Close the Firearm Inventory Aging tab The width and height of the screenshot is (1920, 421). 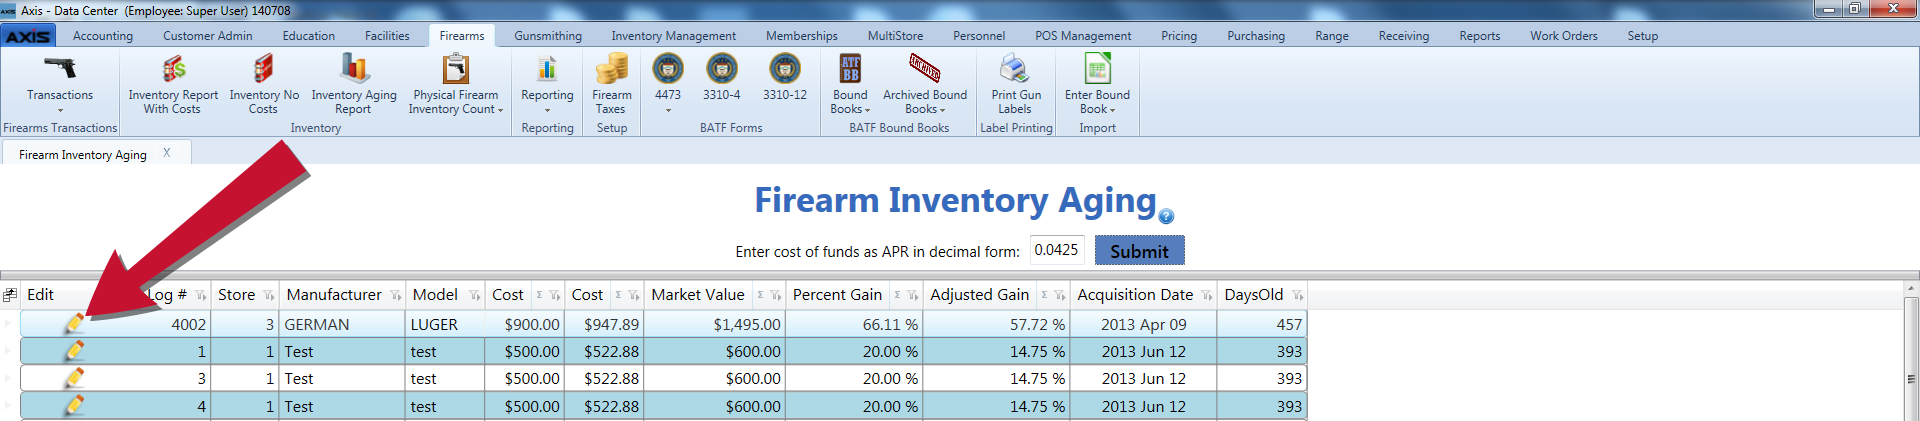click(167, 153)
